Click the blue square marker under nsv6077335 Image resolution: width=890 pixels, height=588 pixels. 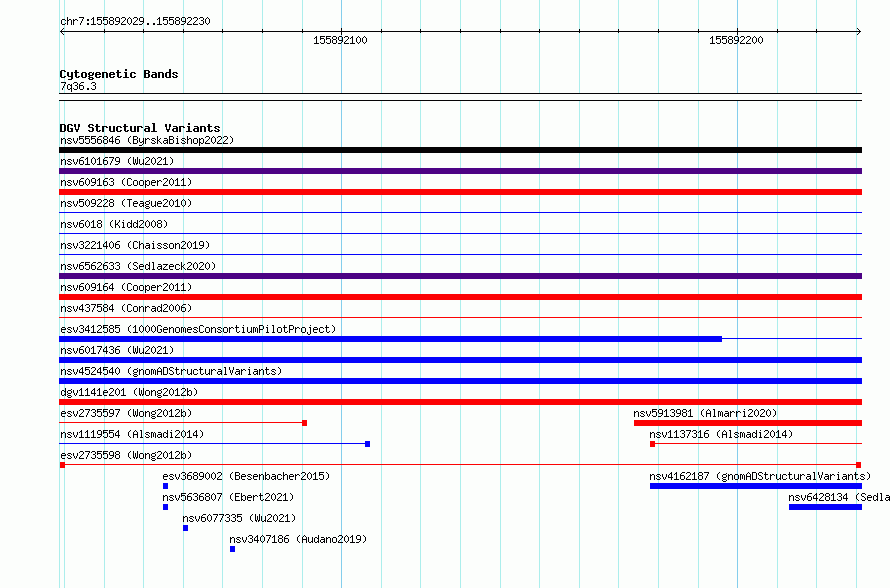tap(186, 528)
